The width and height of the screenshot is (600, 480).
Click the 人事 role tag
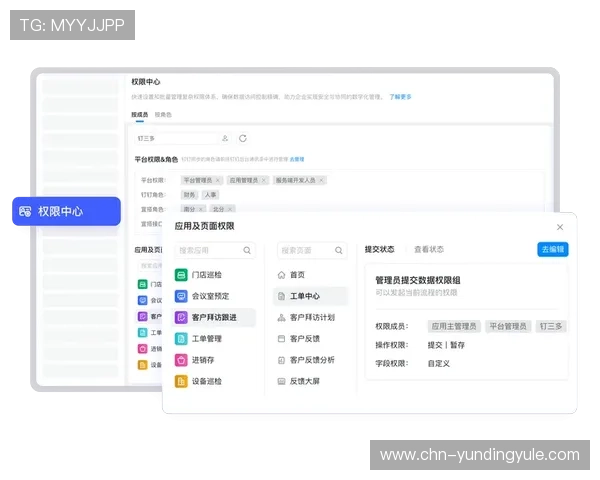(210, 195)
